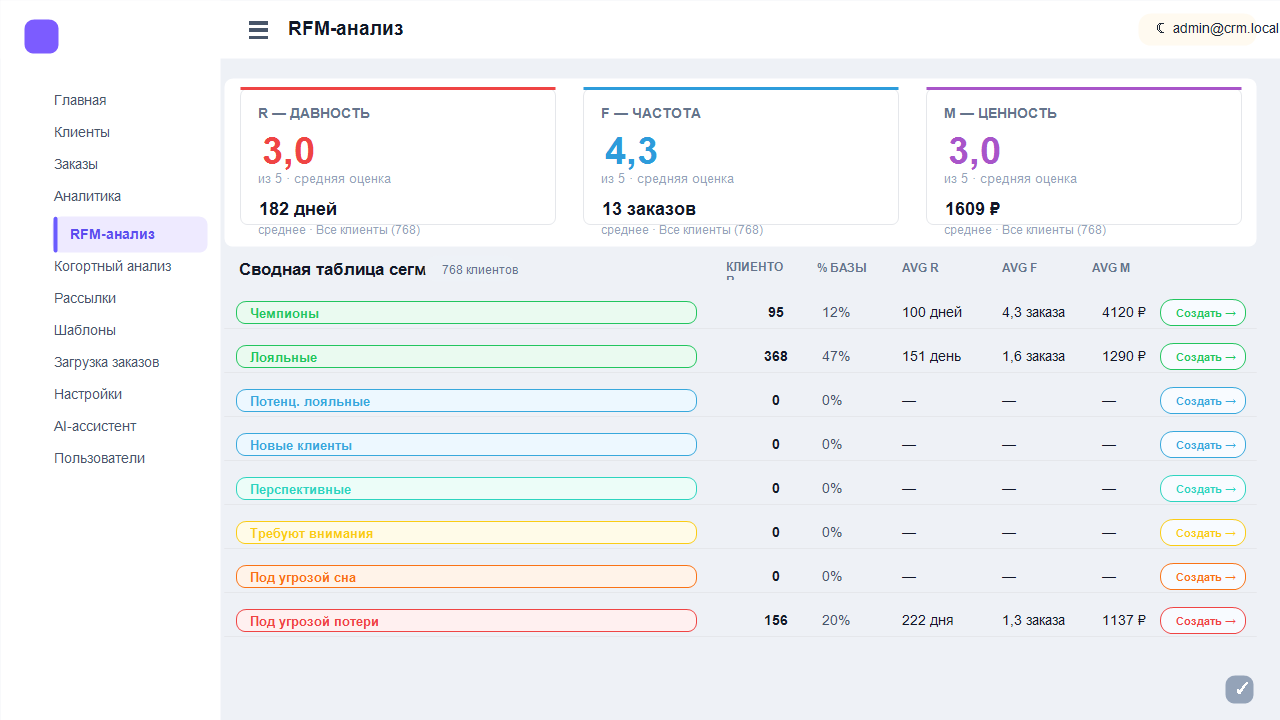Create campaign for Под угрозой потери
The width and height of the screenshot is (1280, 720).
(x=1203, y=621)
